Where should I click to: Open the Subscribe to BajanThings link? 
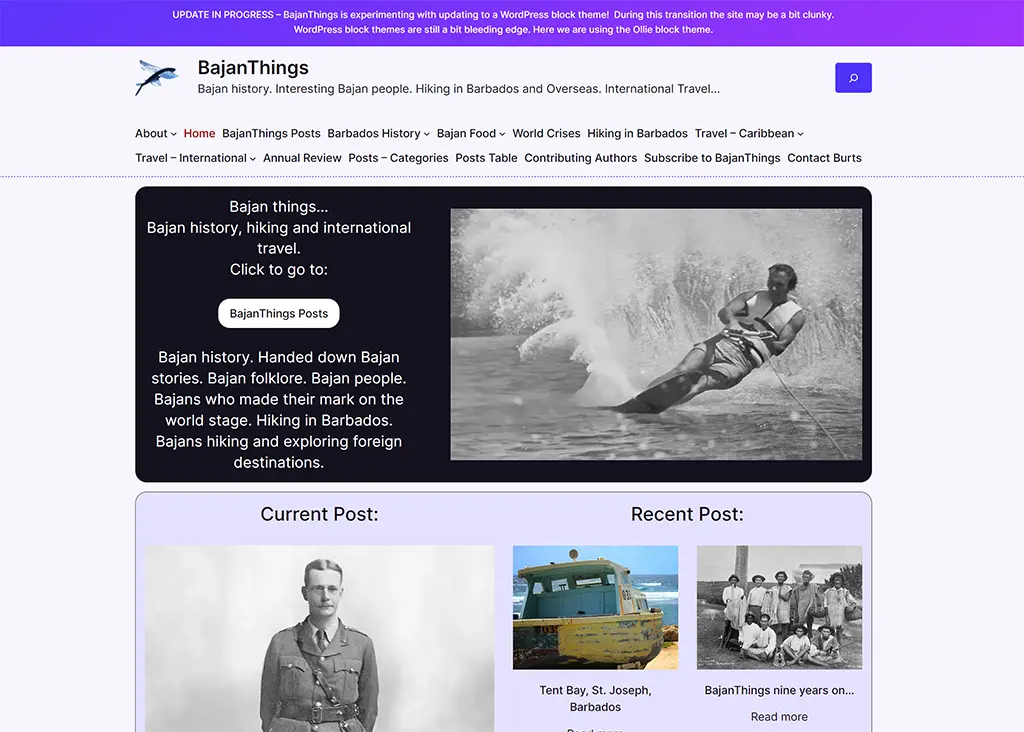pyautogui.click(x=712, y=158)
